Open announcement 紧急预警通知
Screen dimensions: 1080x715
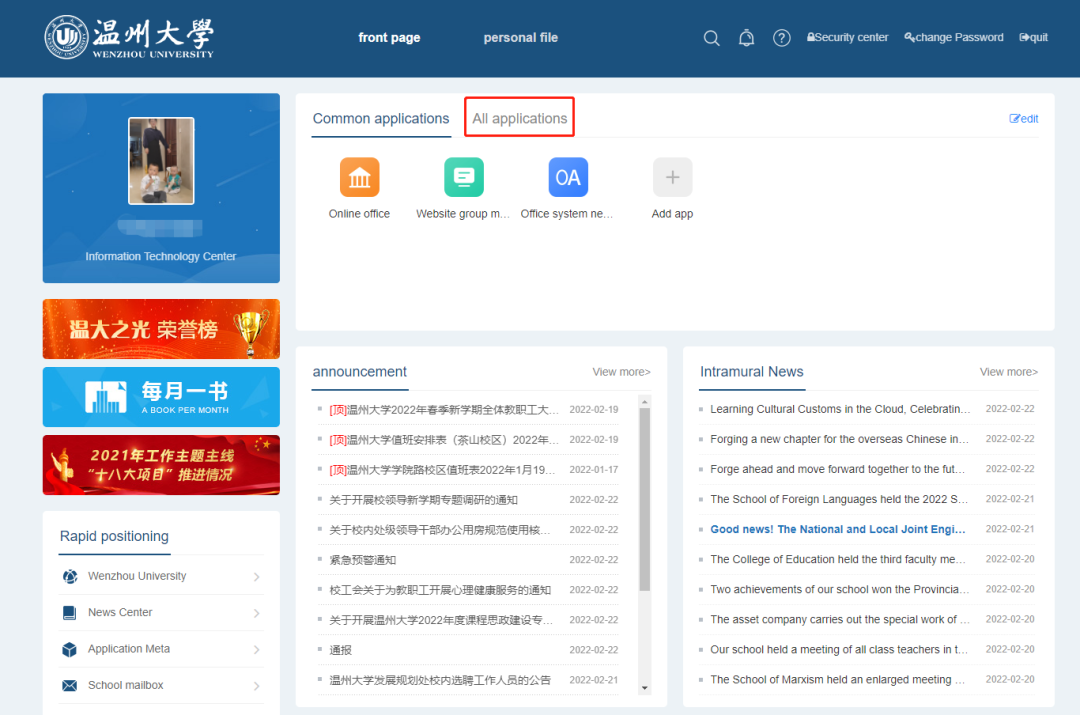click(362, 560)
